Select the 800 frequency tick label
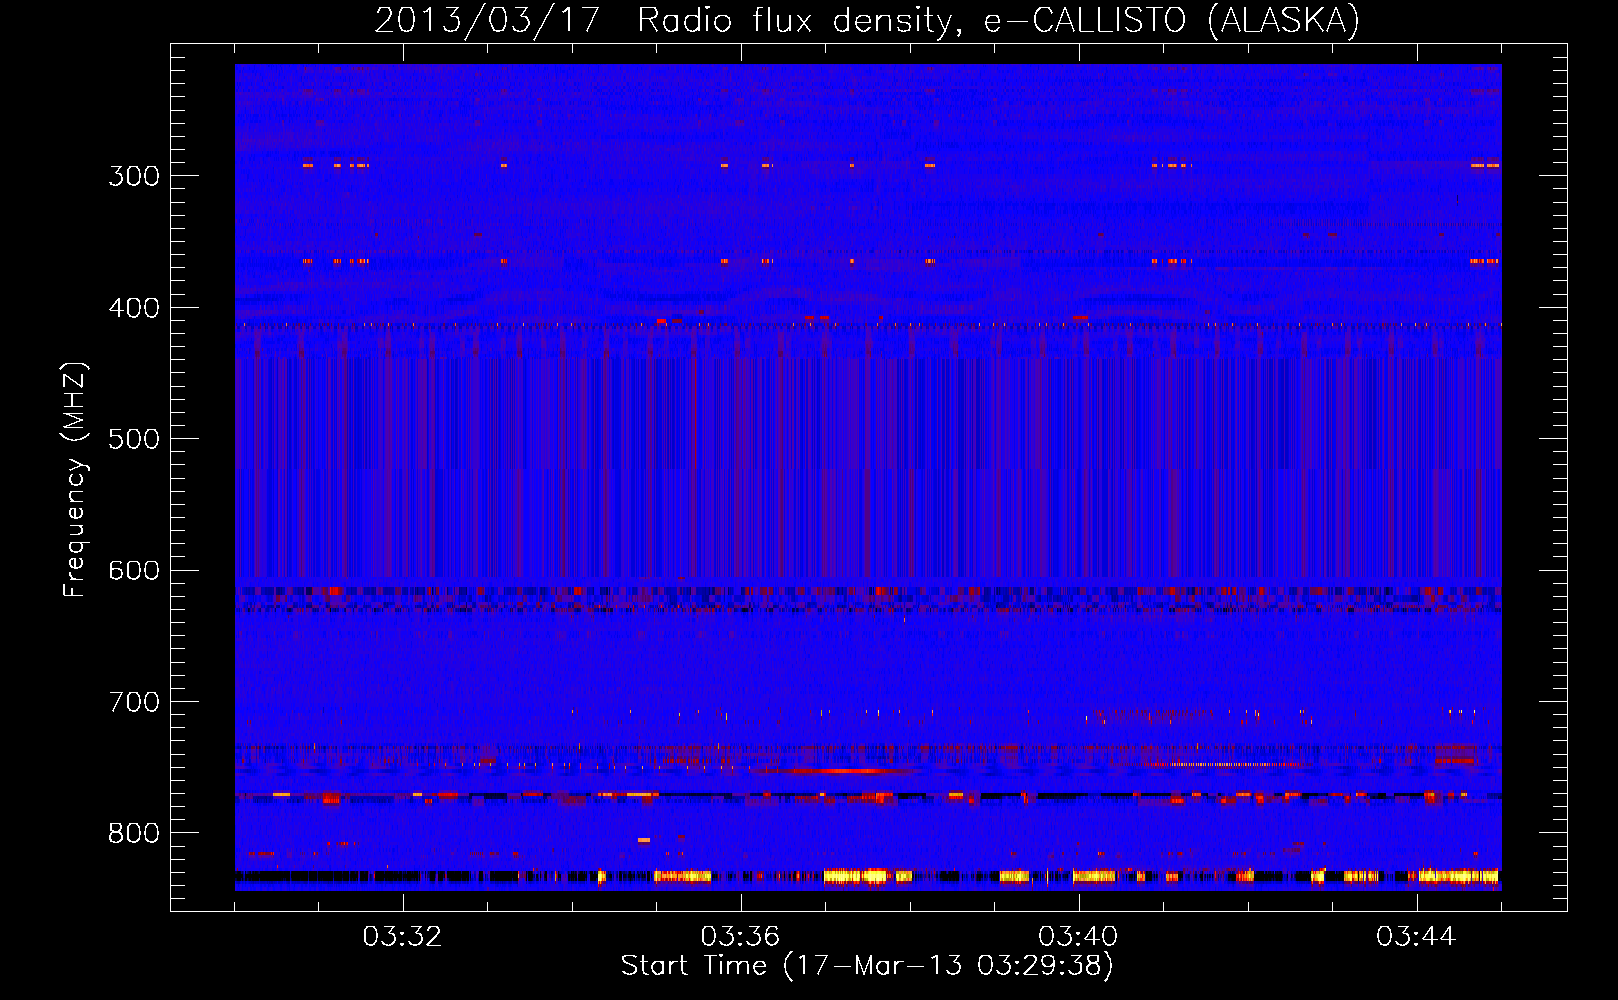The width and height of the screenshot is (1618, 1000). pos(134,834)
